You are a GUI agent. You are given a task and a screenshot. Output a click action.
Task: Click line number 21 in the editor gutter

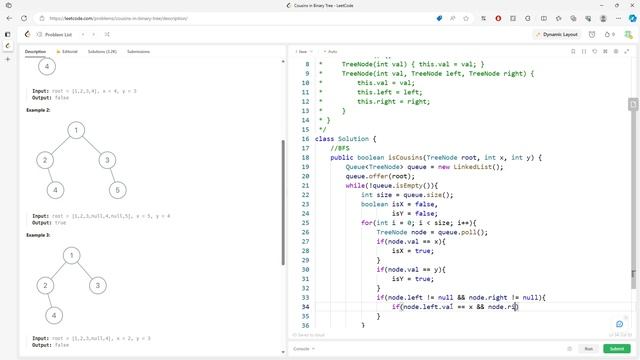(305, 186)
